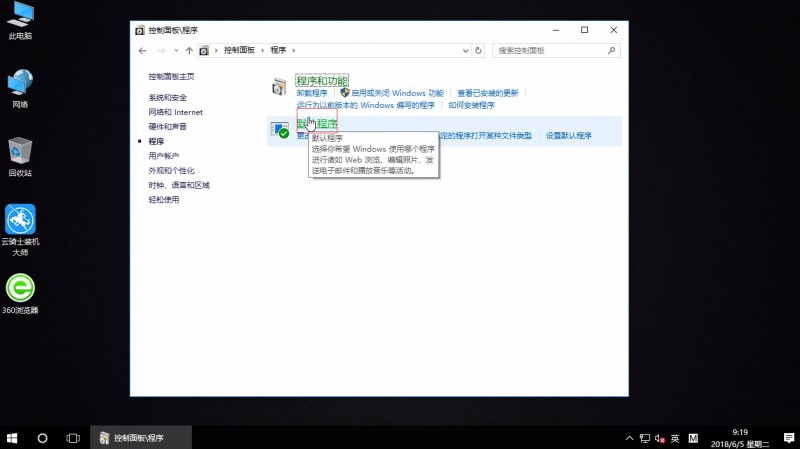Expand chevron after 控制面板 breadcrumb
Image resolution: width=800 pixels, height=449 pixels.
click(x=263, y=50)
